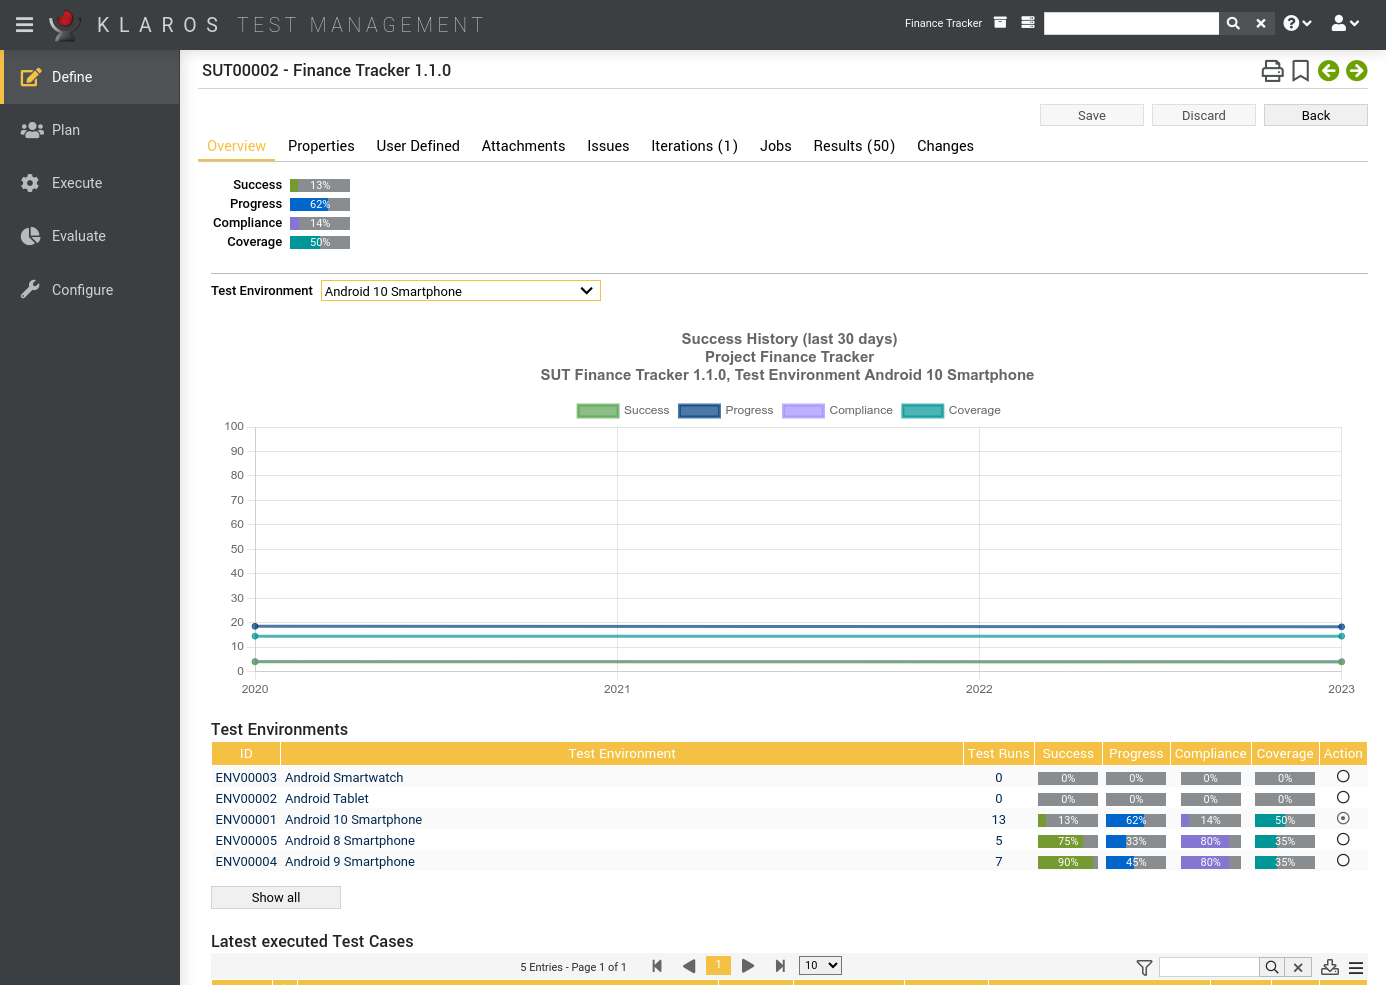Select Android Smartwatch radio button

[1343, 776]
